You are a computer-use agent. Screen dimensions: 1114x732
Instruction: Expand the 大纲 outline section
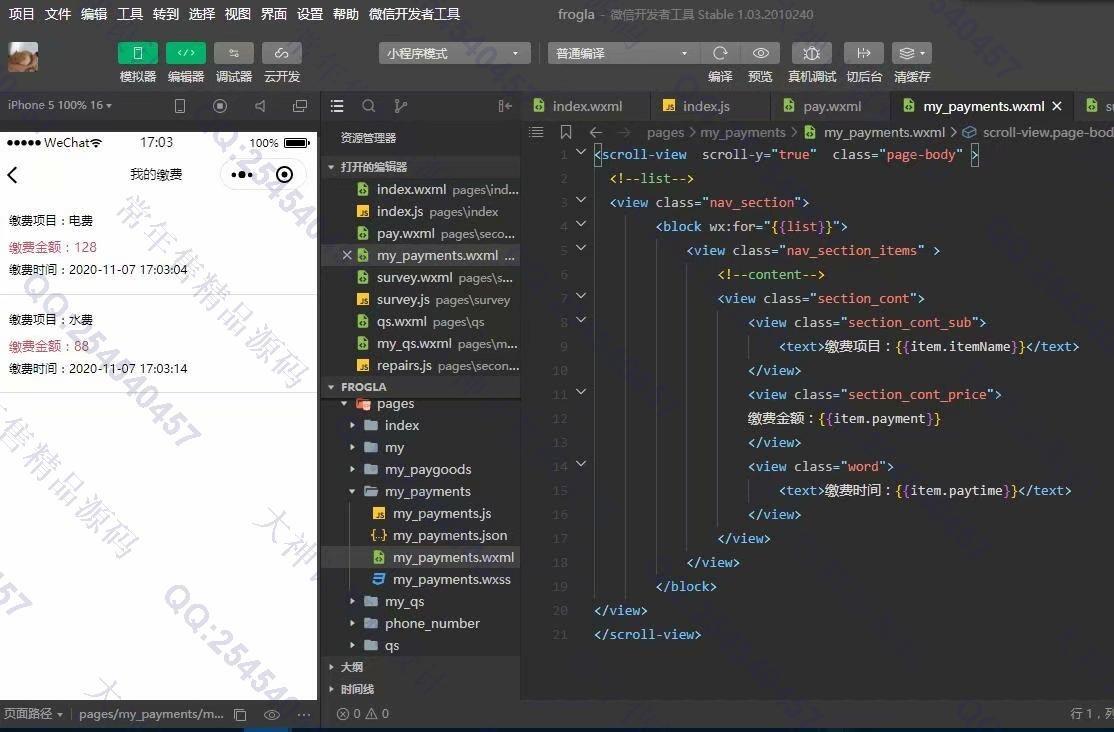tap(331, 667)
